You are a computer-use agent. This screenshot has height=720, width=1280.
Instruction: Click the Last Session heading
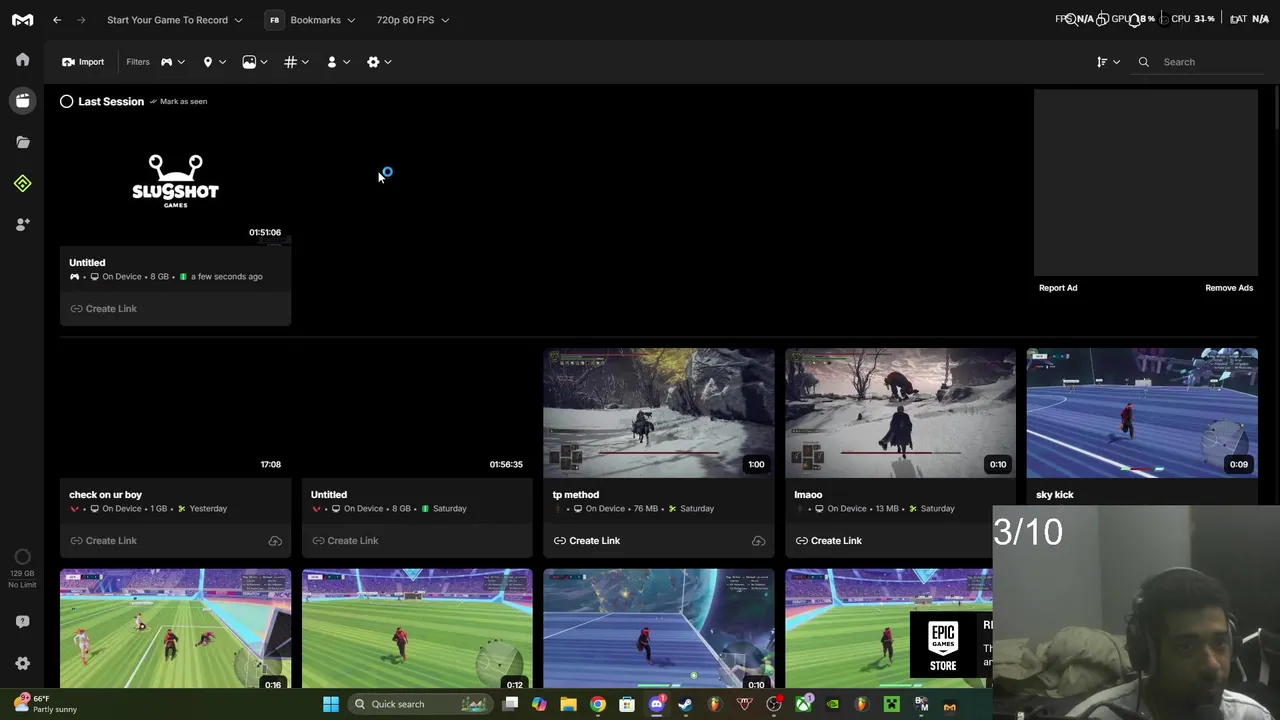pos(111,101)
